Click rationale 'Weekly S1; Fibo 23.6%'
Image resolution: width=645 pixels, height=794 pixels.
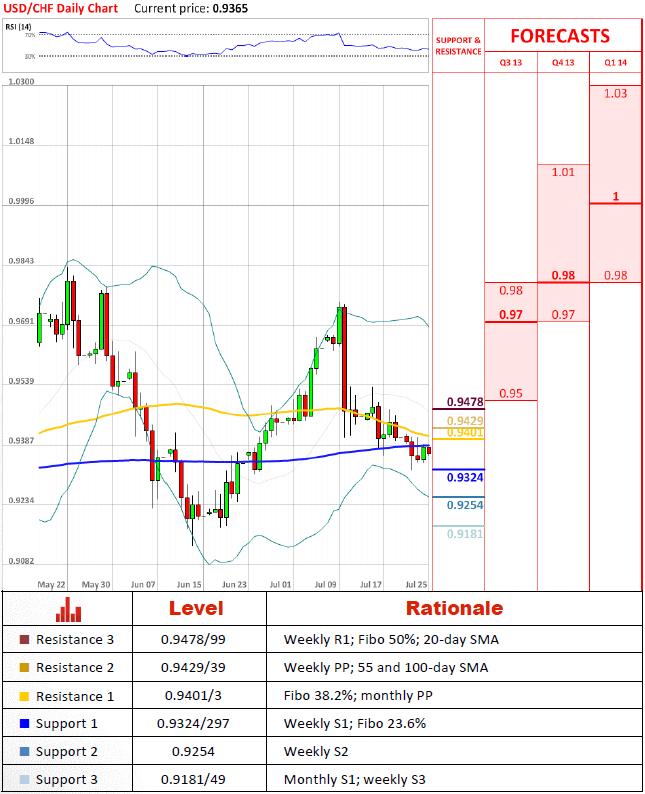(x=355, y=724)
